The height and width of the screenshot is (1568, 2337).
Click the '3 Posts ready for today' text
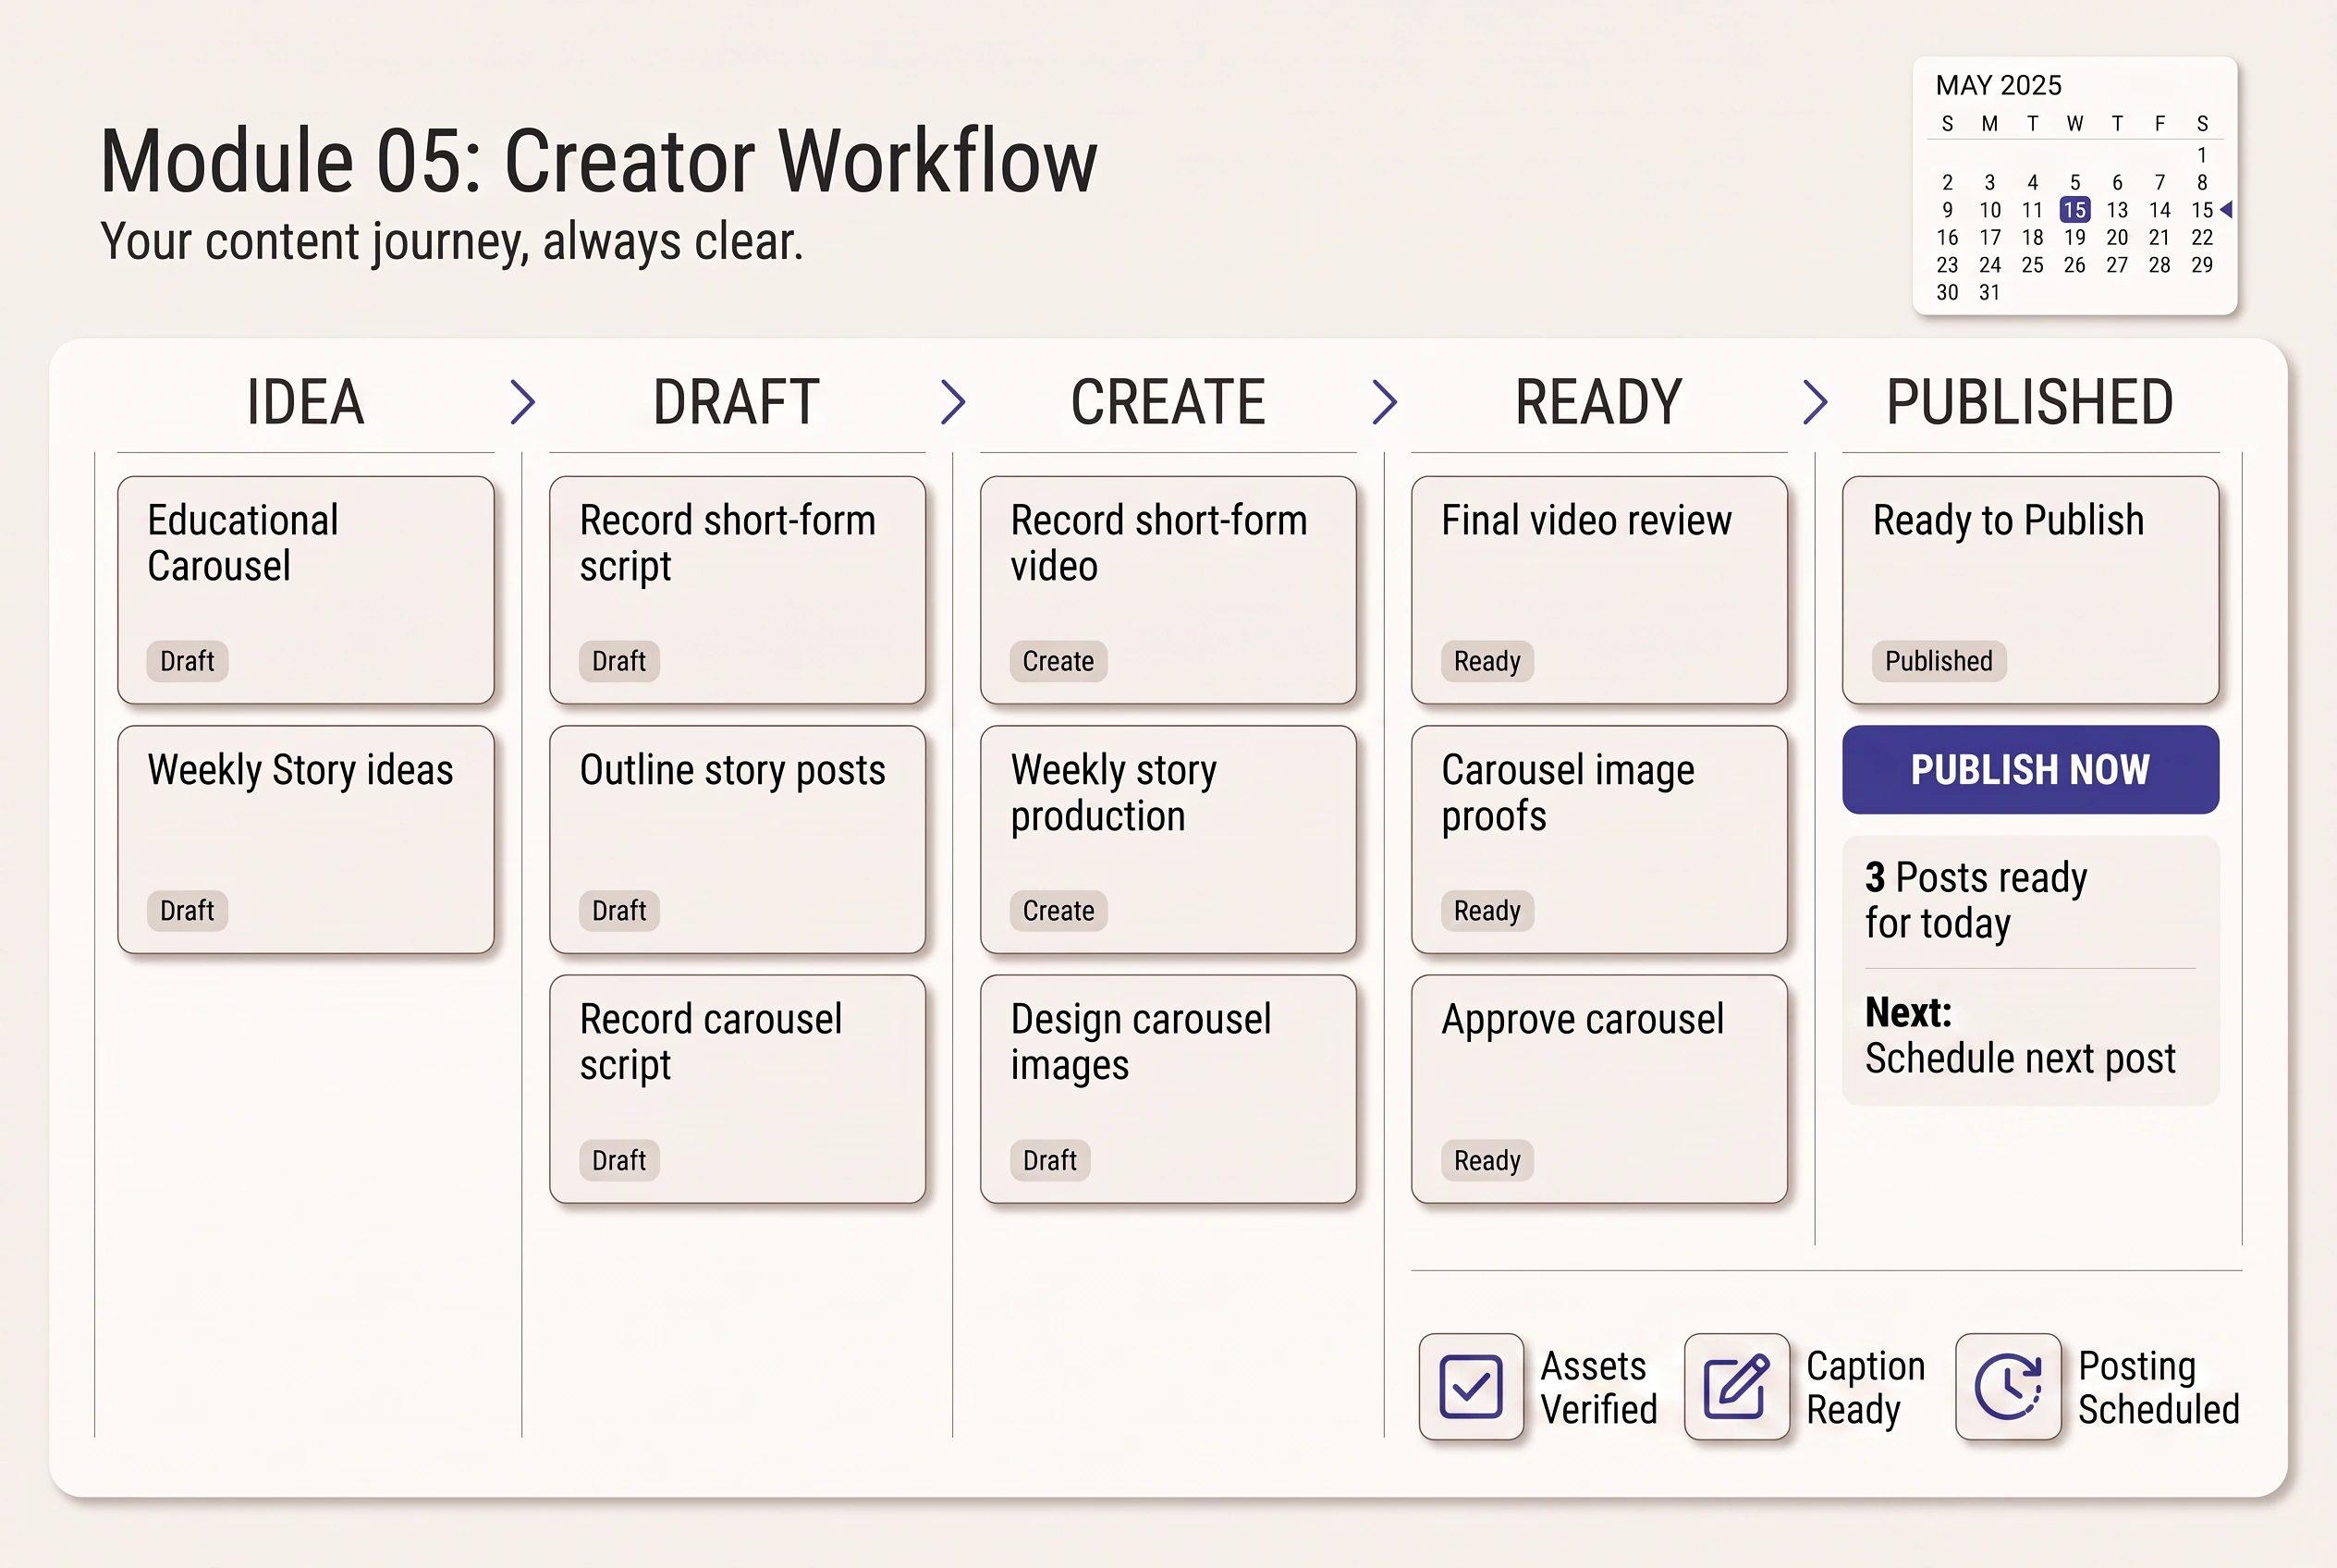1976,900
